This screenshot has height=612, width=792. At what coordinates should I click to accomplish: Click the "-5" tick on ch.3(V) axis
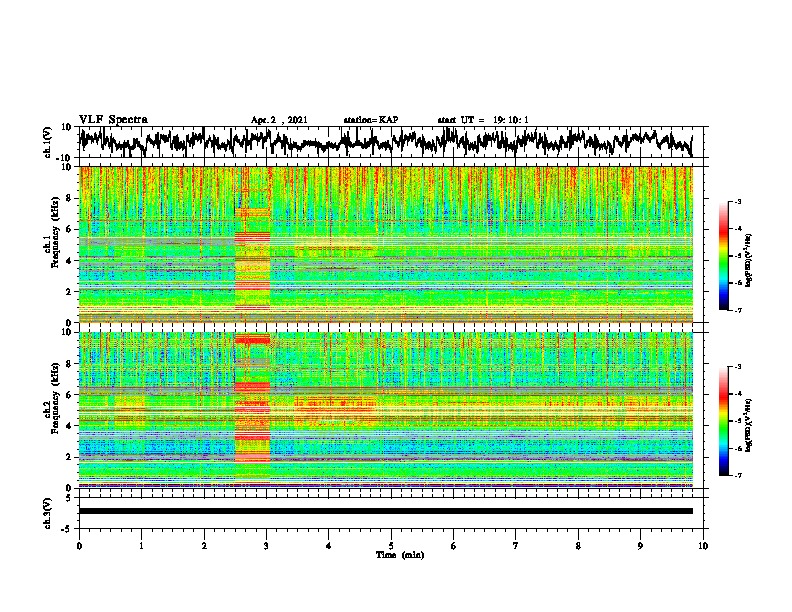[67, 529]
